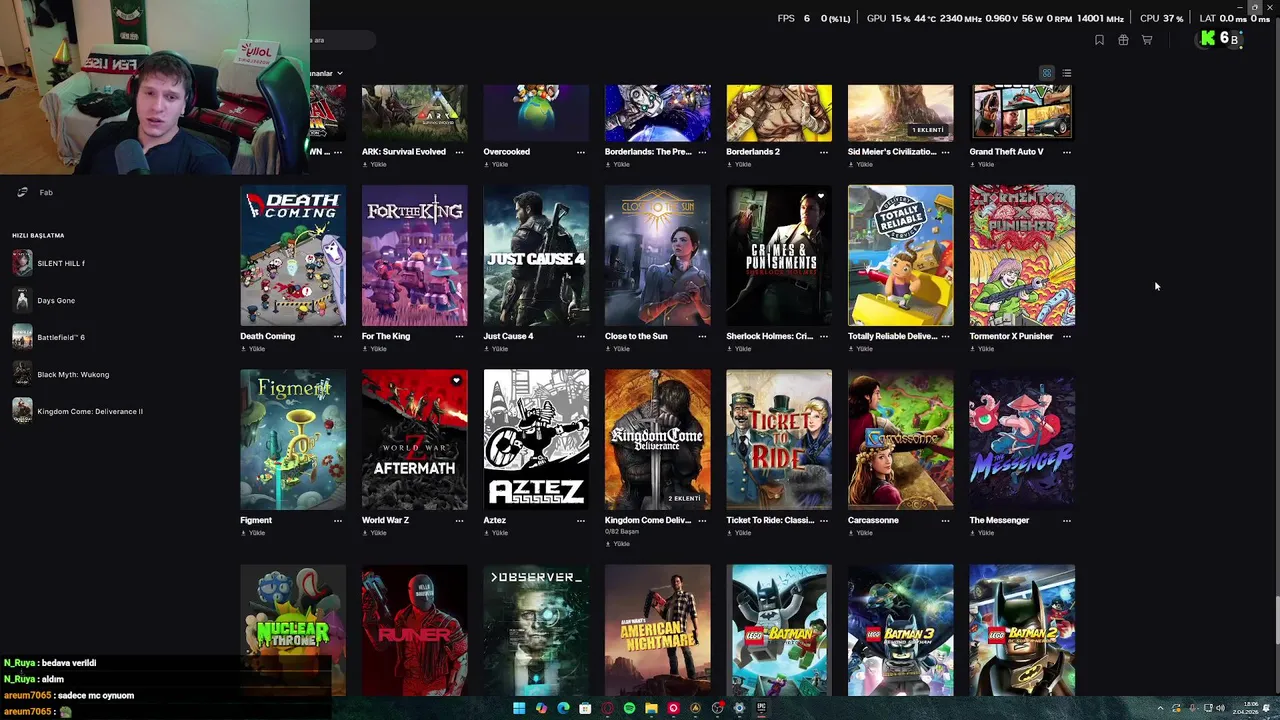Select the Aztez cover art
This screenshot has height=720, width=1280.
[x=536, y=440]
